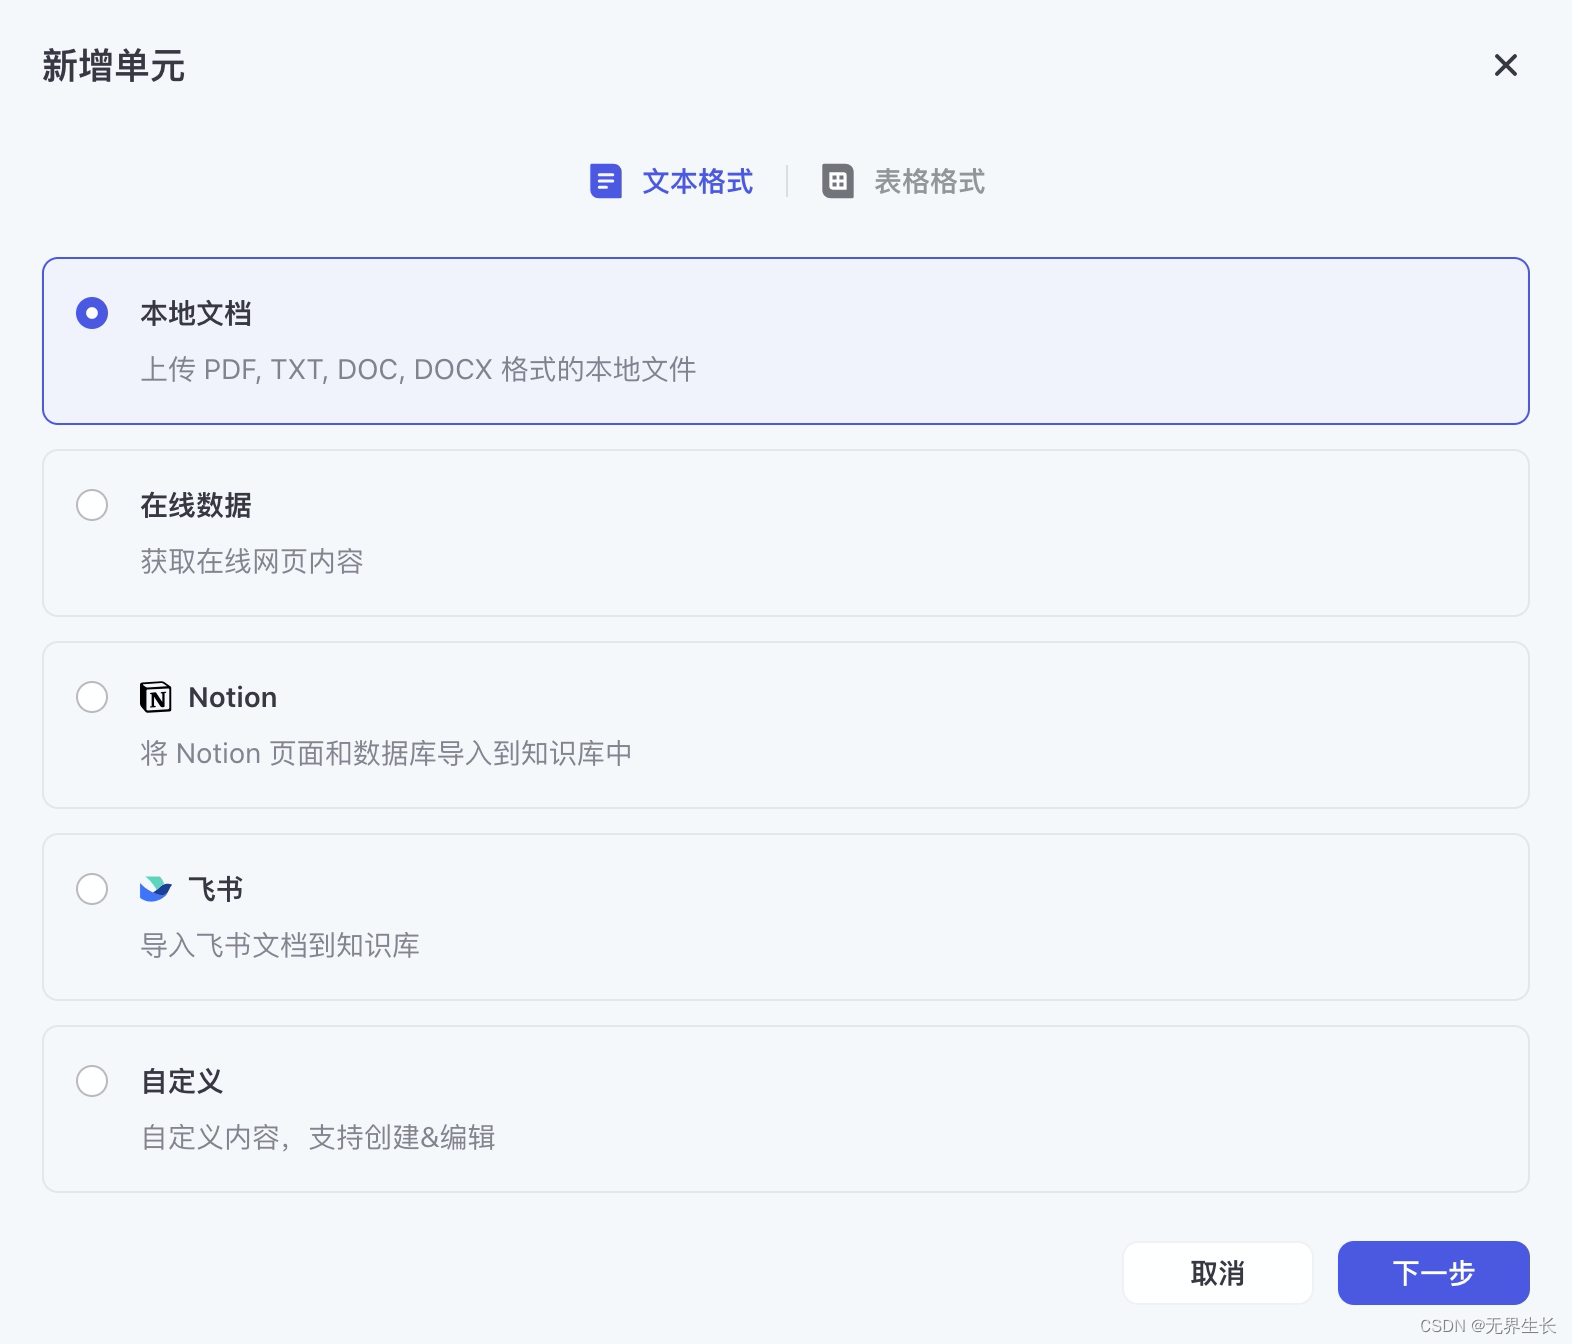Select the 自定义 radio button

pos(92,1081)
